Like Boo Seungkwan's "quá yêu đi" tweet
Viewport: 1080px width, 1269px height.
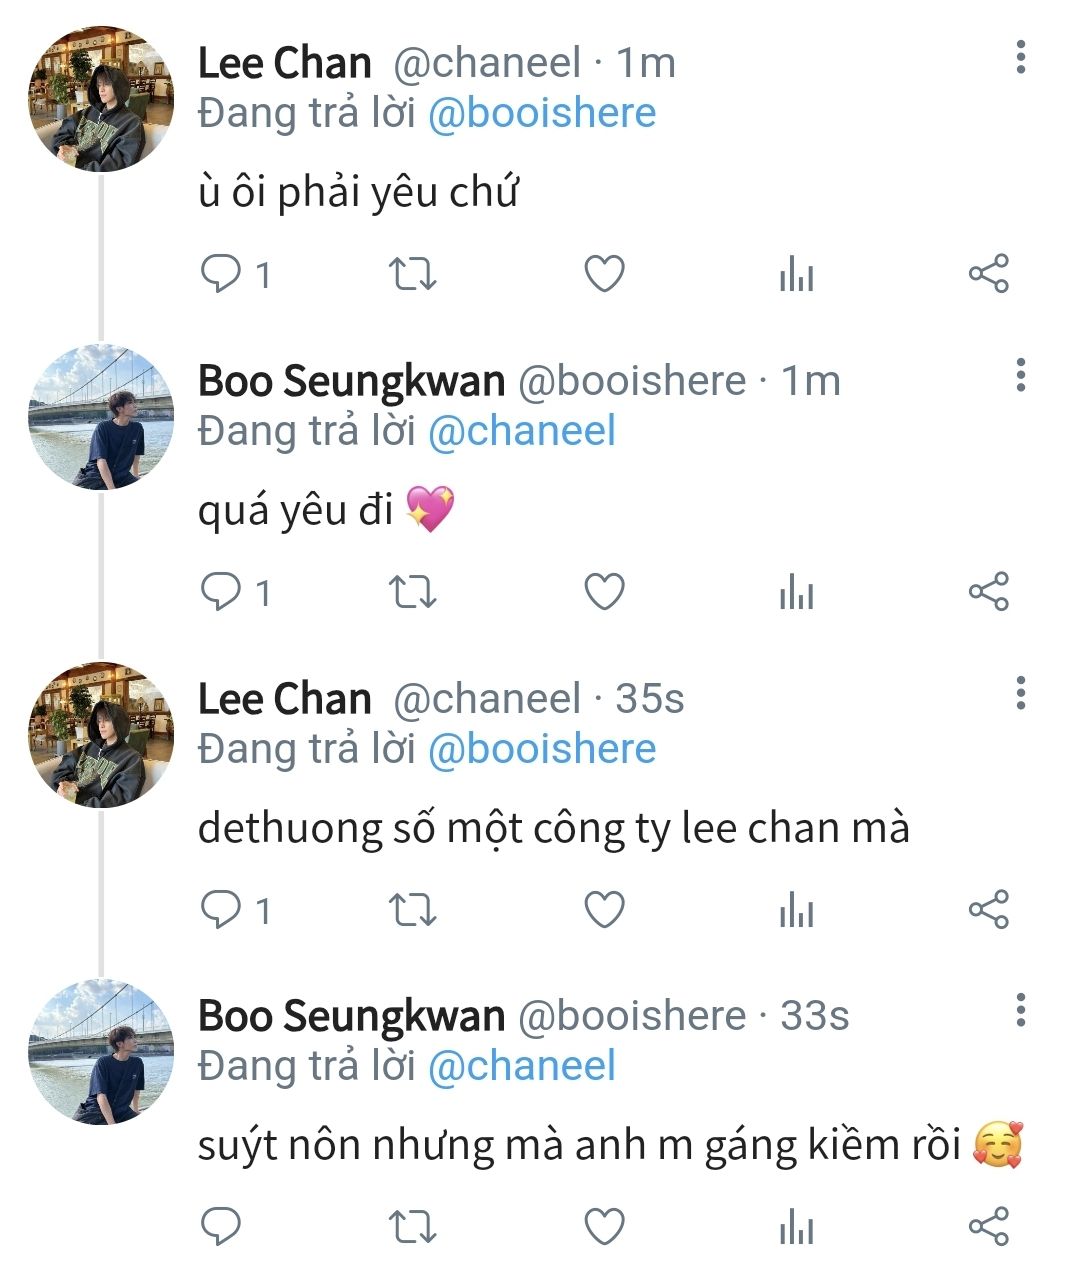[x=604, y=592]
